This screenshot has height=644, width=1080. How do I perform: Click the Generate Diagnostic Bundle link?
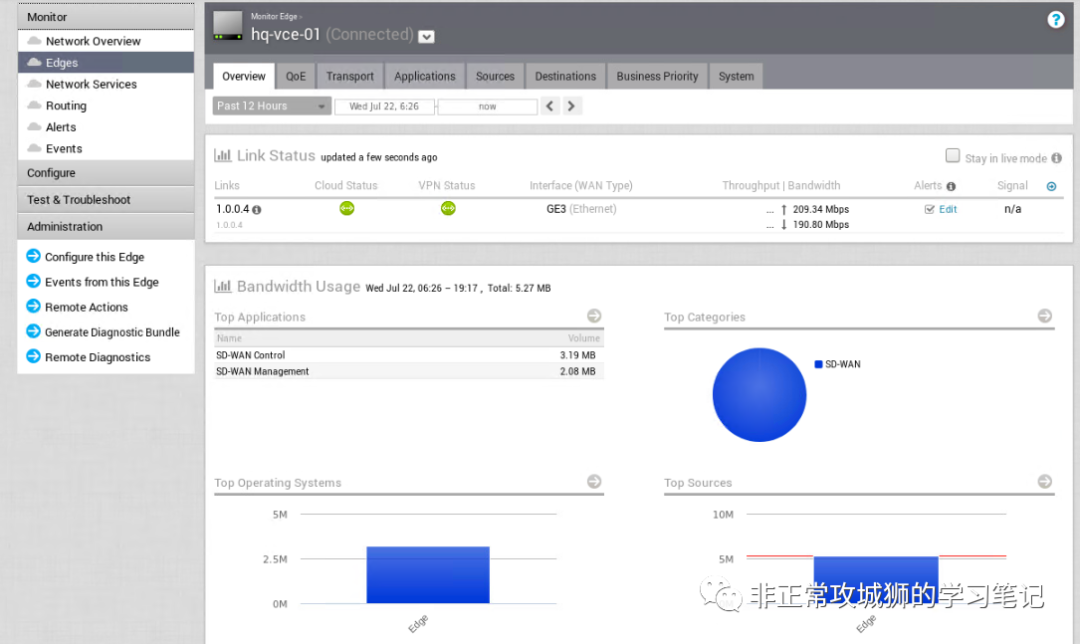pos(112,332)
